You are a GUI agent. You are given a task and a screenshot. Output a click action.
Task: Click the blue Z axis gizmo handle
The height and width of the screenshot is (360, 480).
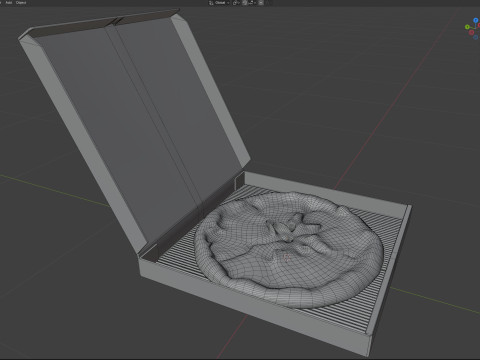pos(476,20)
